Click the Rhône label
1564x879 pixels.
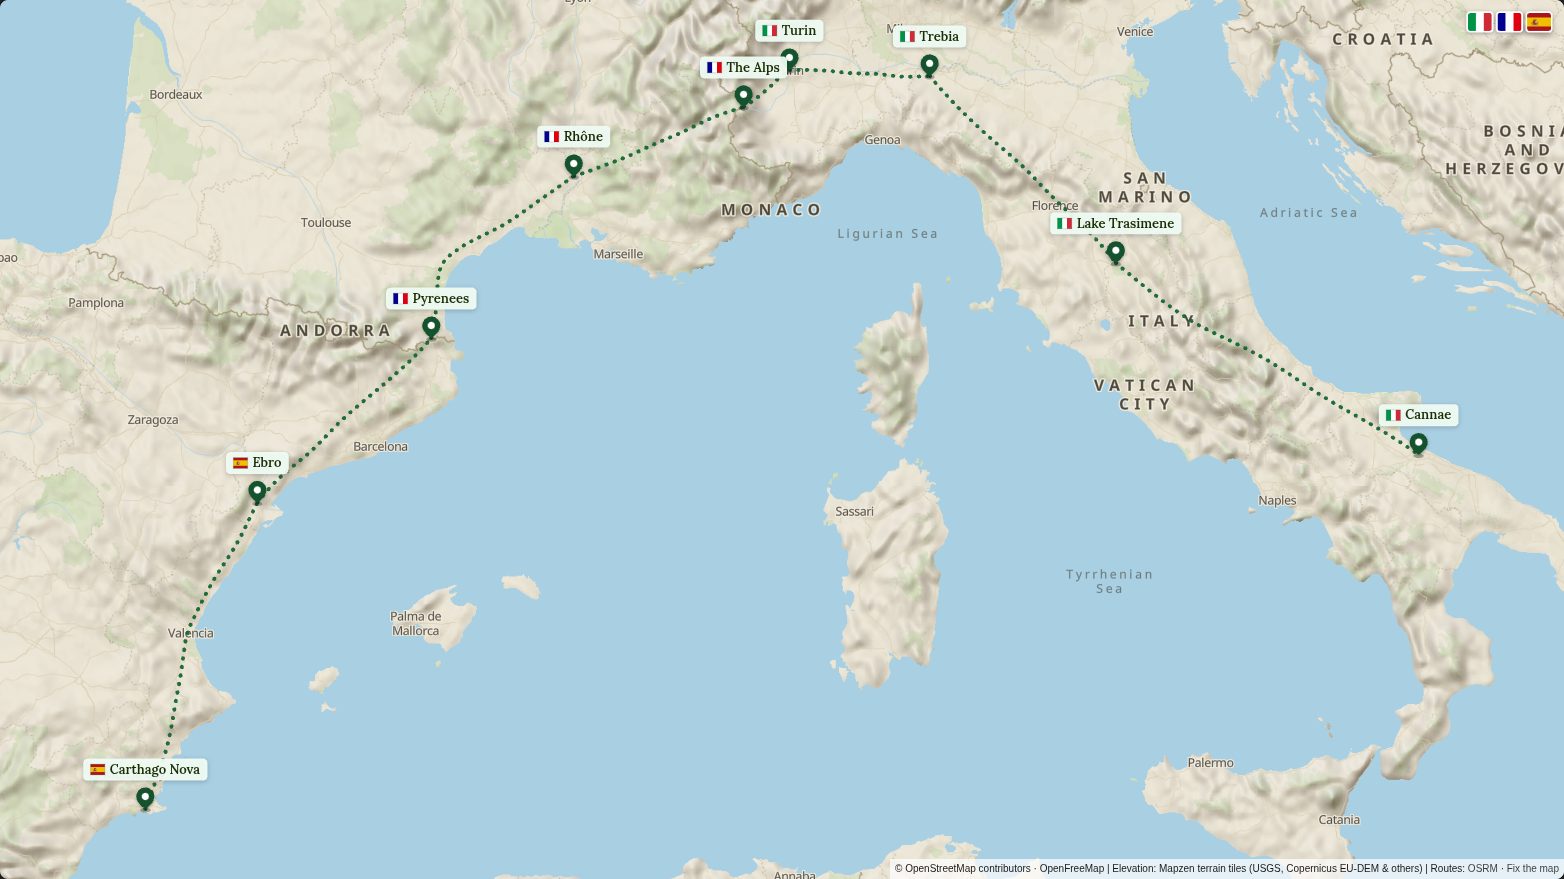[573, 136]
